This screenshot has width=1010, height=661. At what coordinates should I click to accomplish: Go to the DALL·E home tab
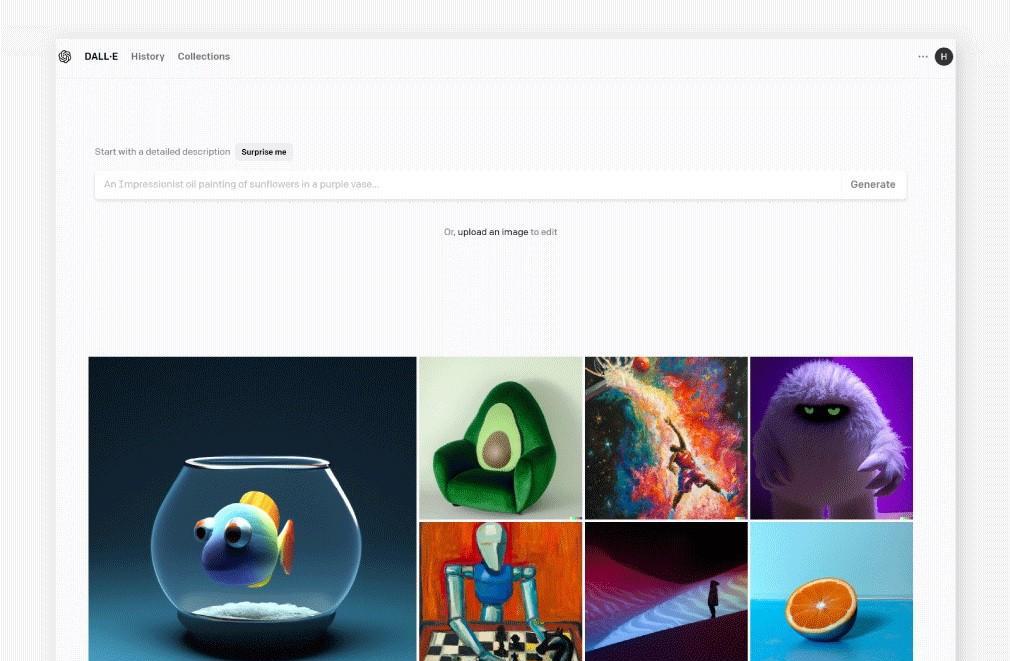coord(101,57)
